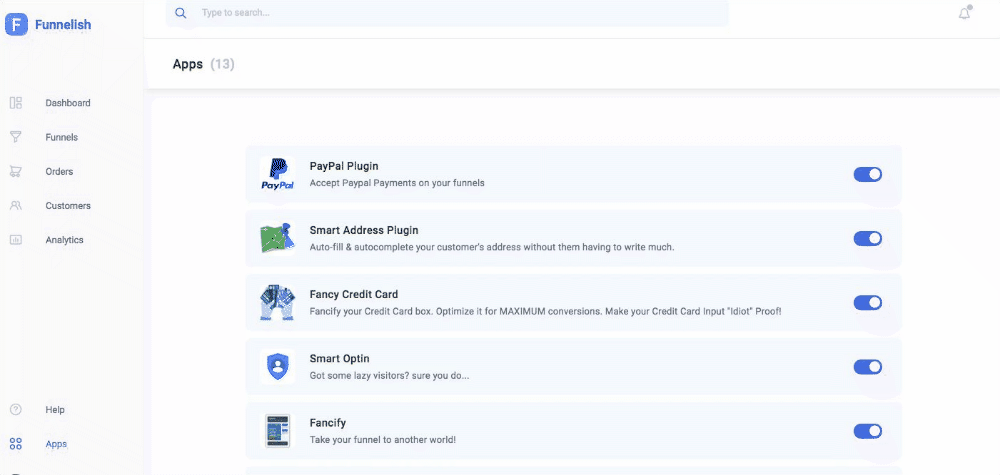
Task: Click the PayPal Plugin logo
Action: [277, 174]
